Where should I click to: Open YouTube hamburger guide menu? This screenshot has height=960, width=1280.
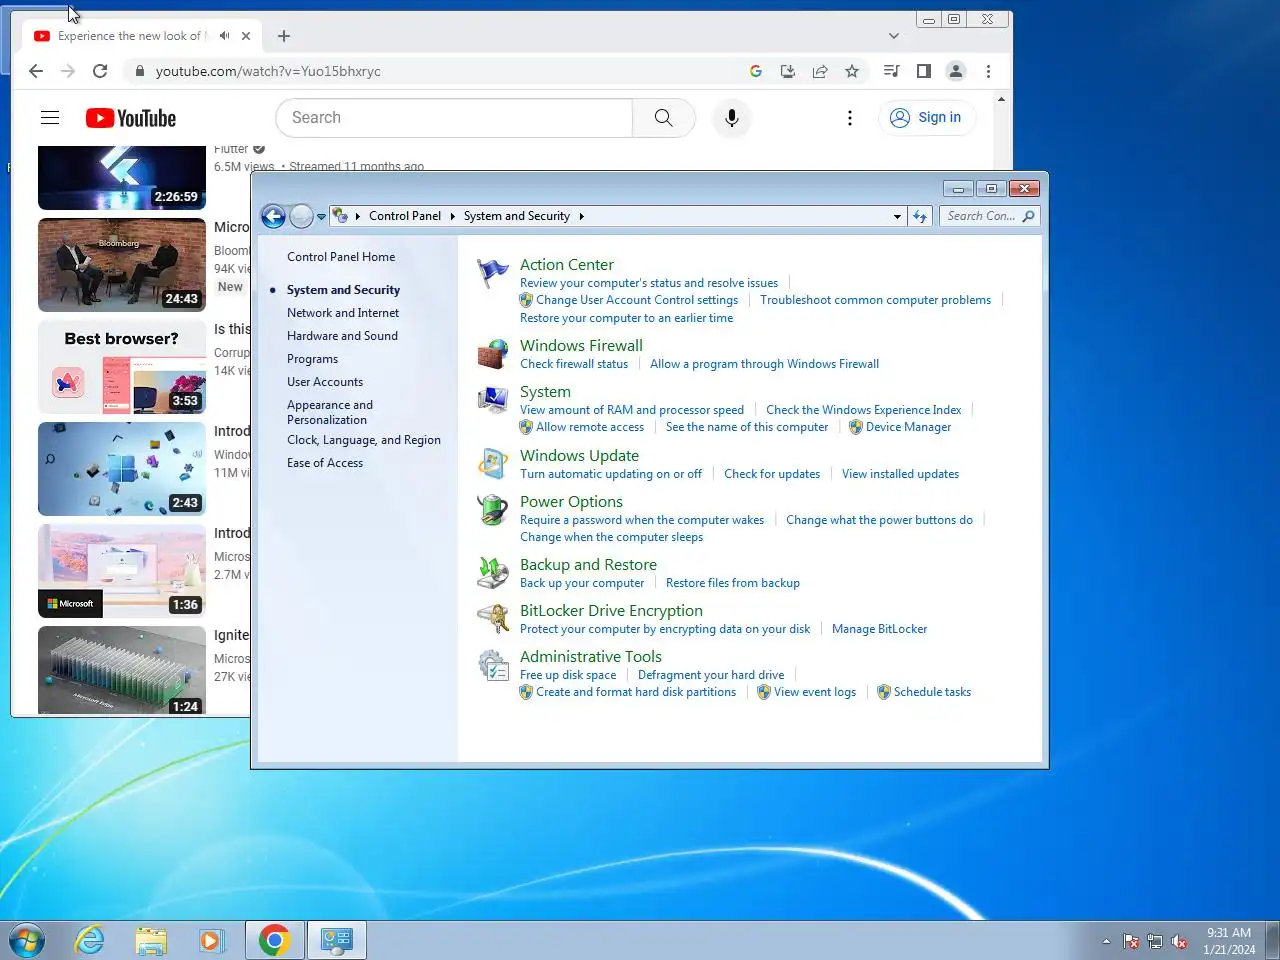[50, 118]
